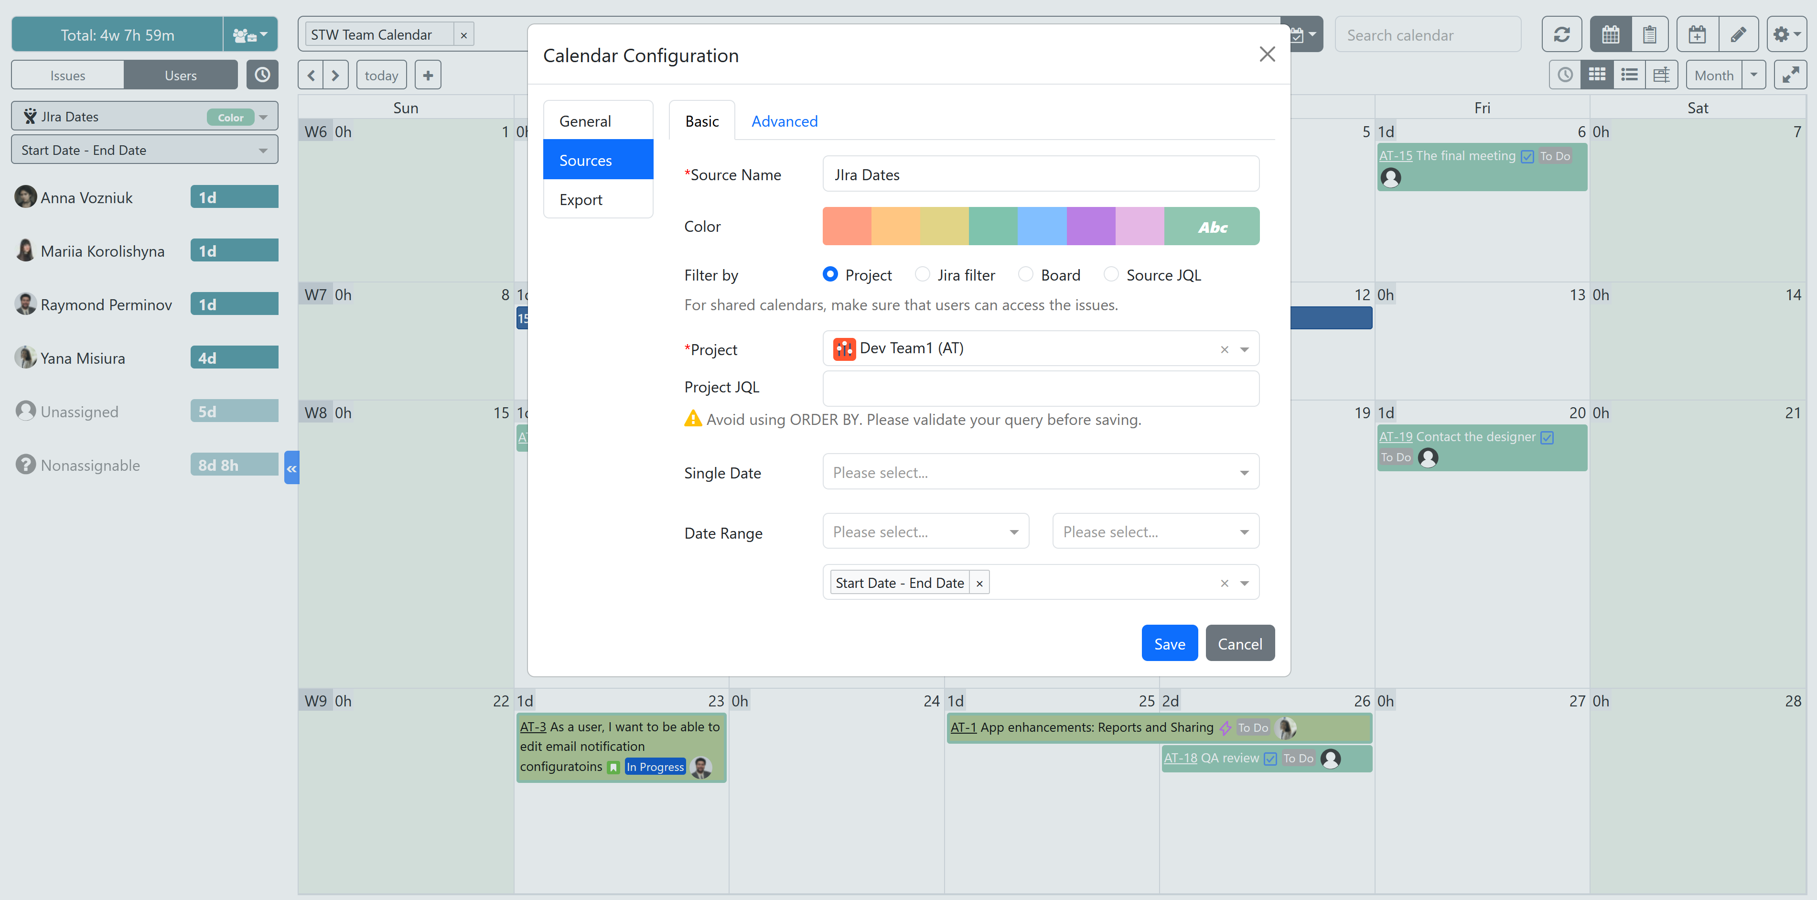
Task: Click the refresh calendar icon
Action: pyautogui.click(x=1562, y=34)
